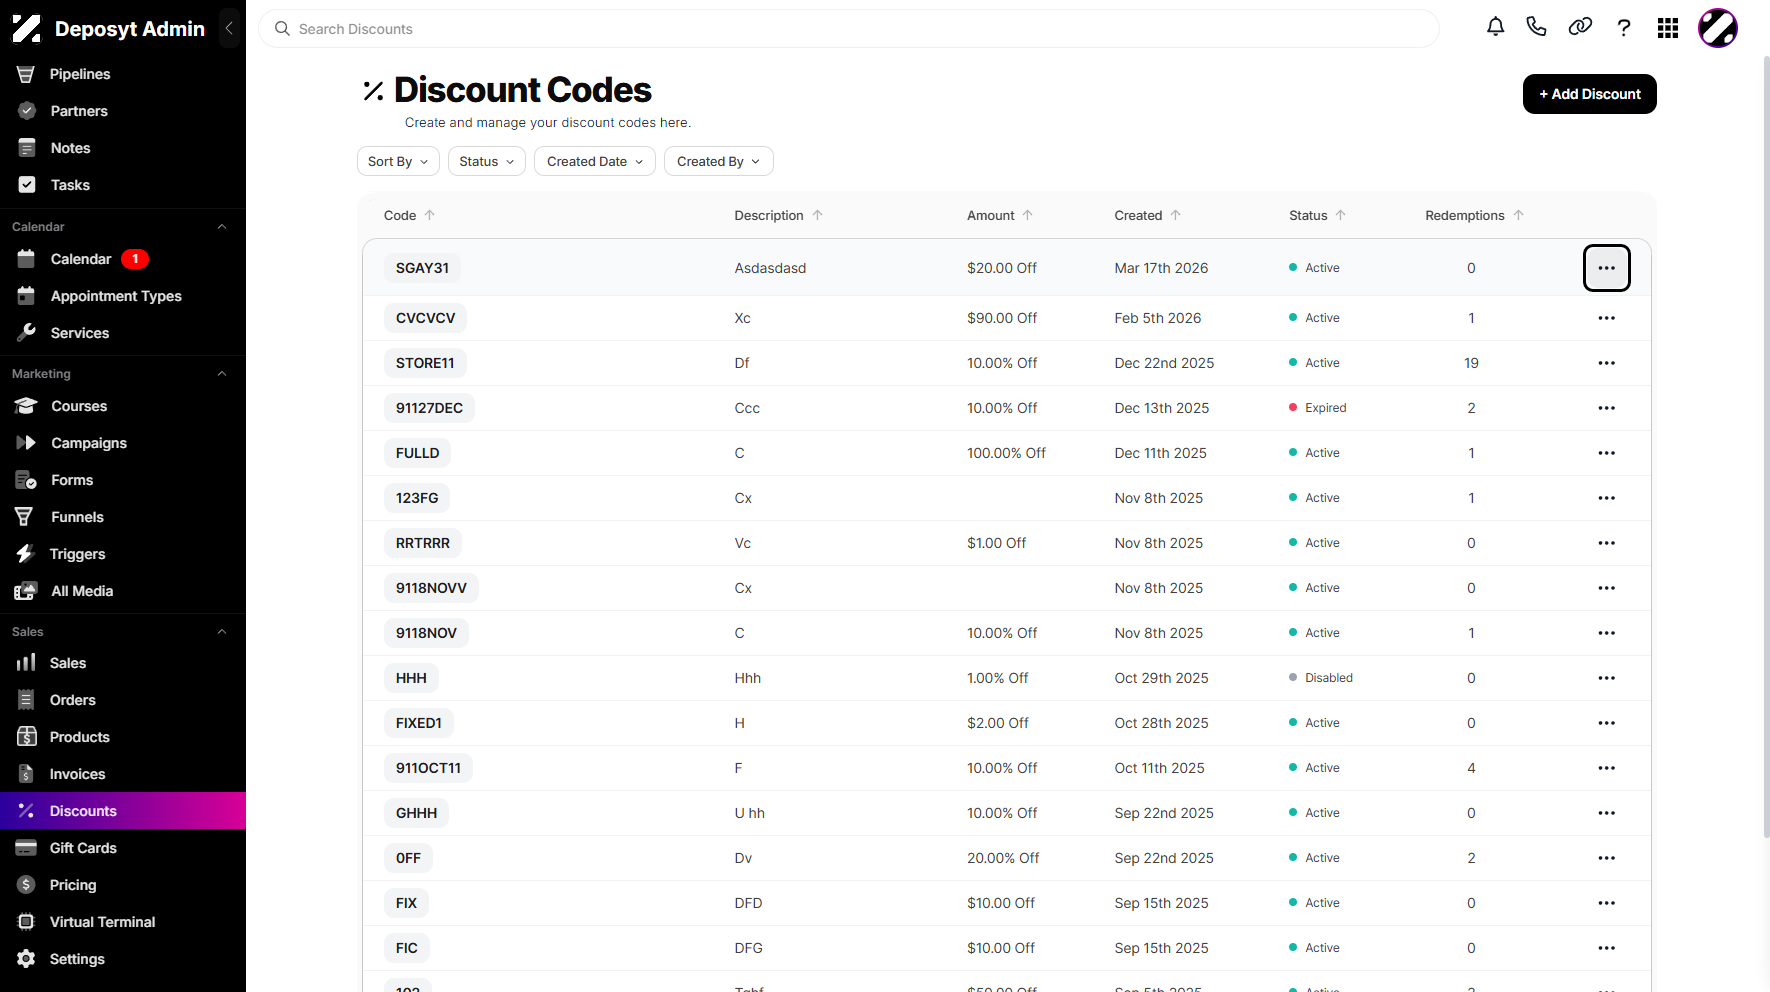The width and height of the screenshot is (1770, 992).
Task: Open Triggers in the sidebar
Action: (123, 554)
